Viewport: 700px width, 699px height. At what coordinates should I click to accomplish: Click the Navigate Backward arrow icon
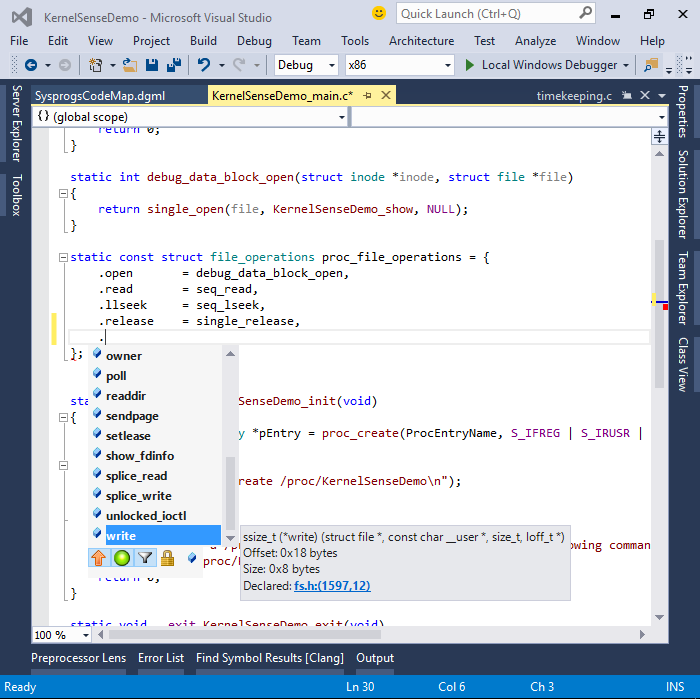point(31,65)
